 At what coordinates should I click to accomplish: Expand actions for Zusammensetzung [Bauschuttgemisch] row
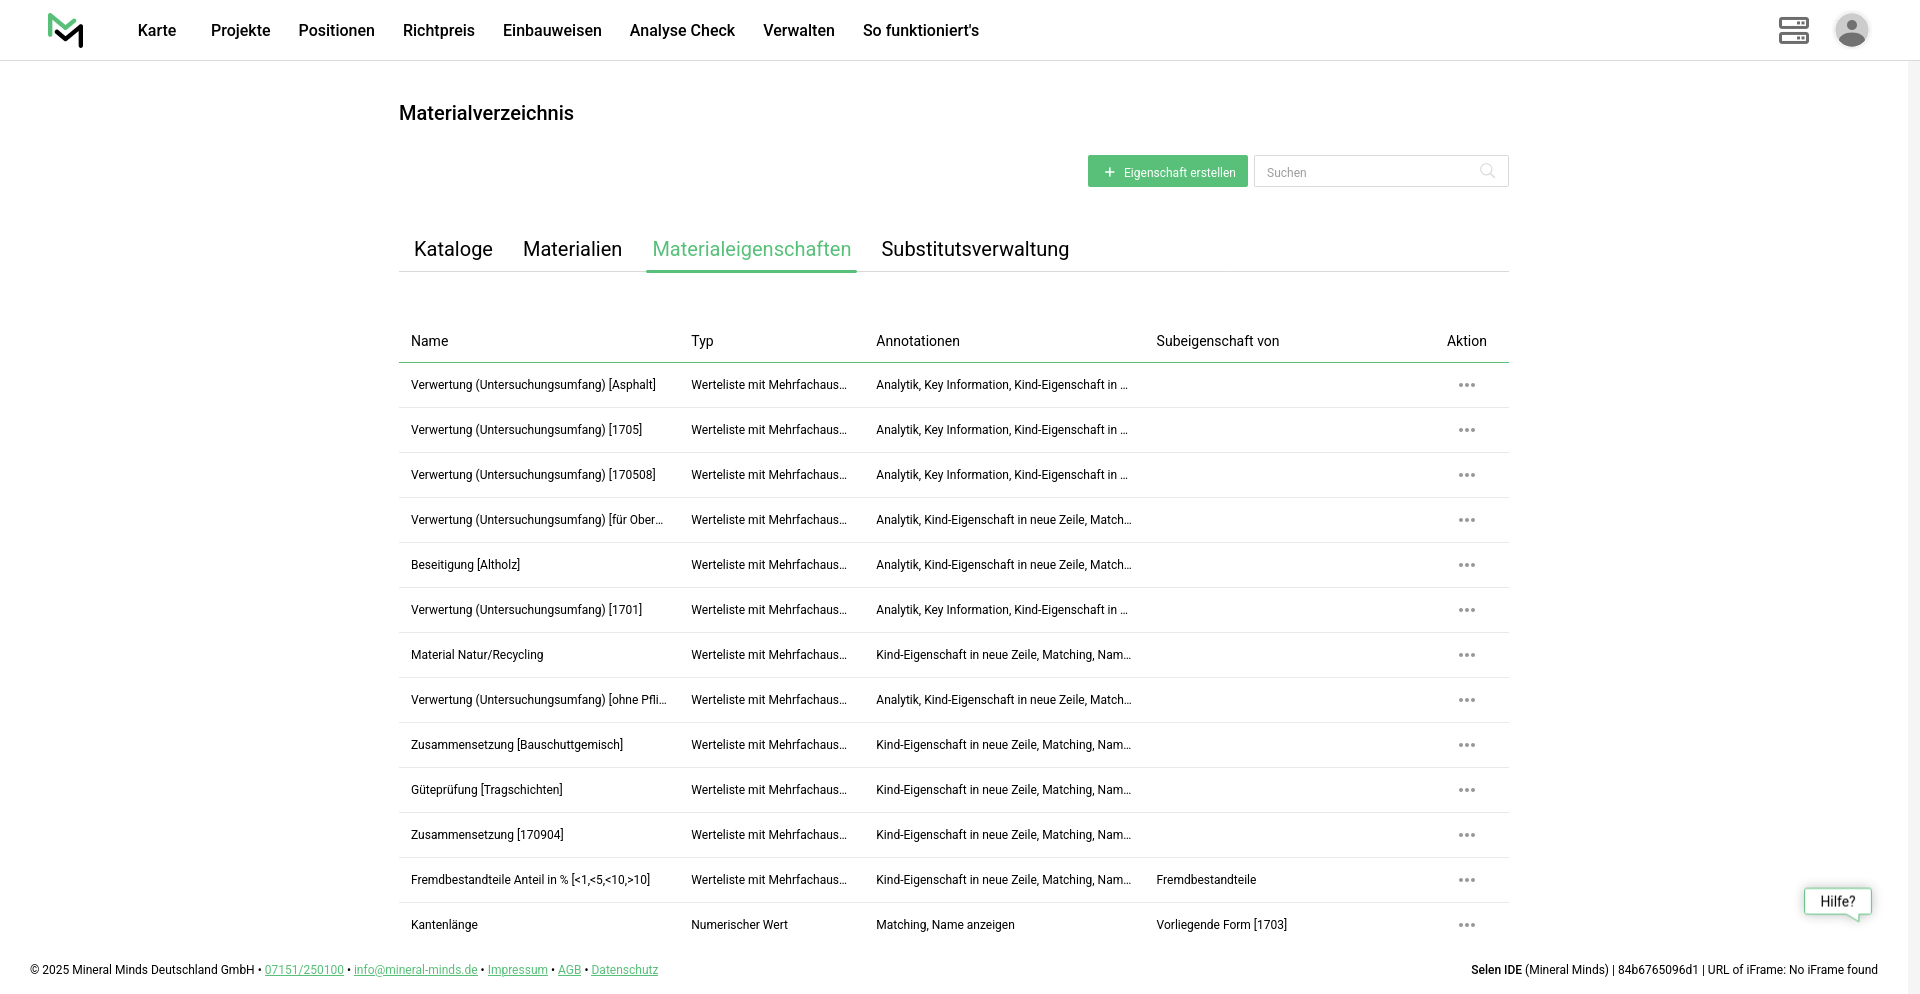point(1466,745)
